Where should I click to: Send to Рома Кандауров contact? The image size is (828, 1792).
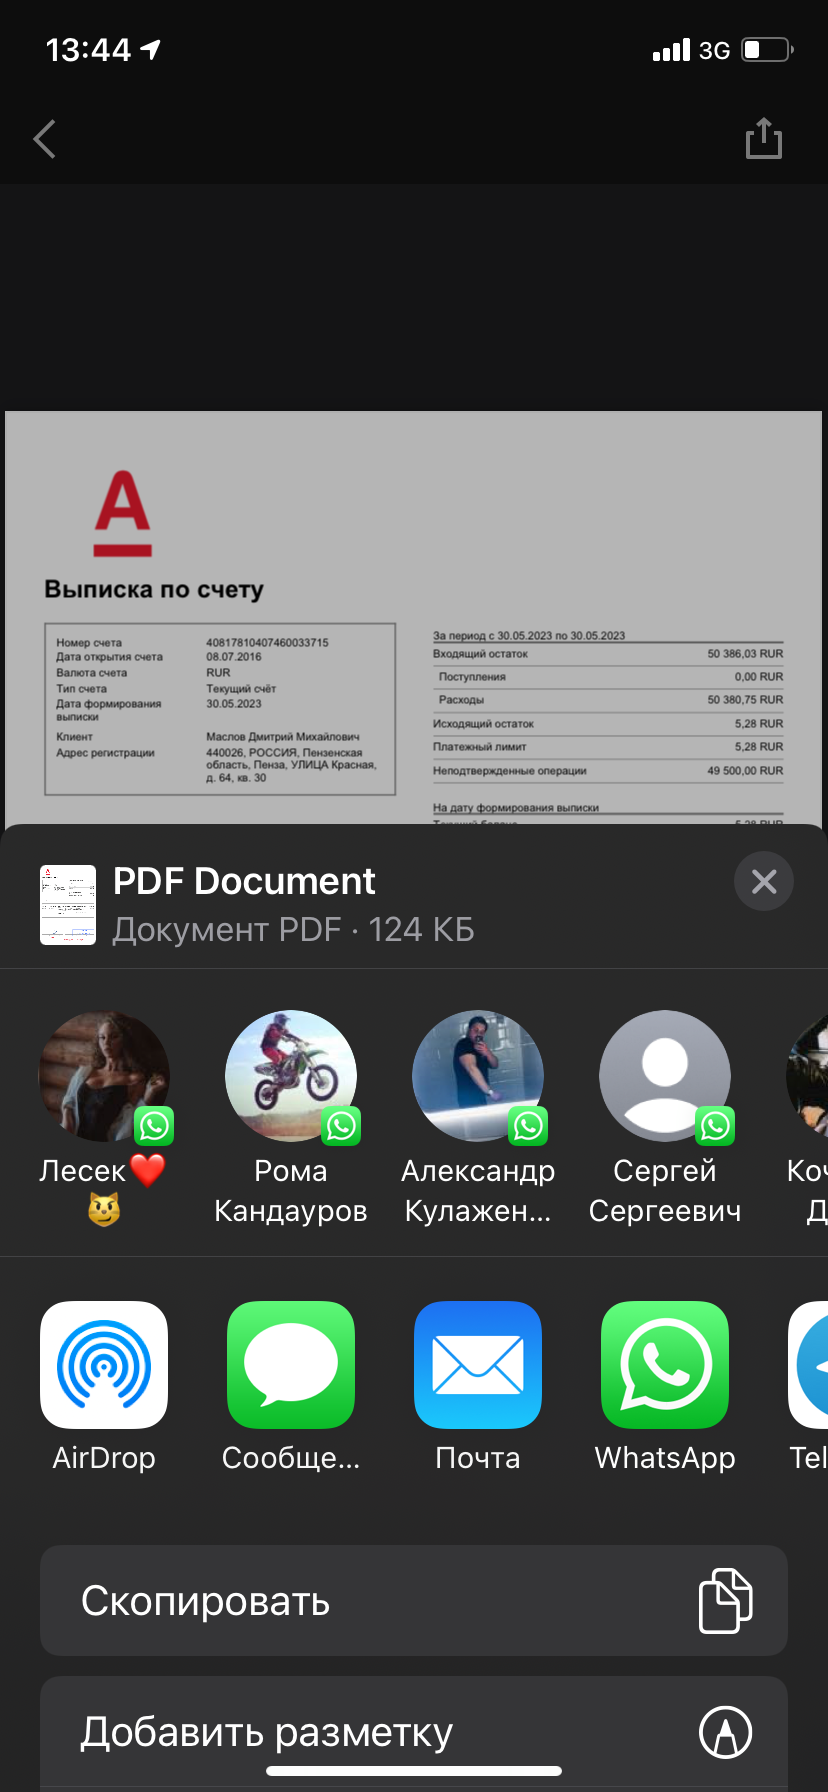pyautogui.click(x=291, y=1077)
